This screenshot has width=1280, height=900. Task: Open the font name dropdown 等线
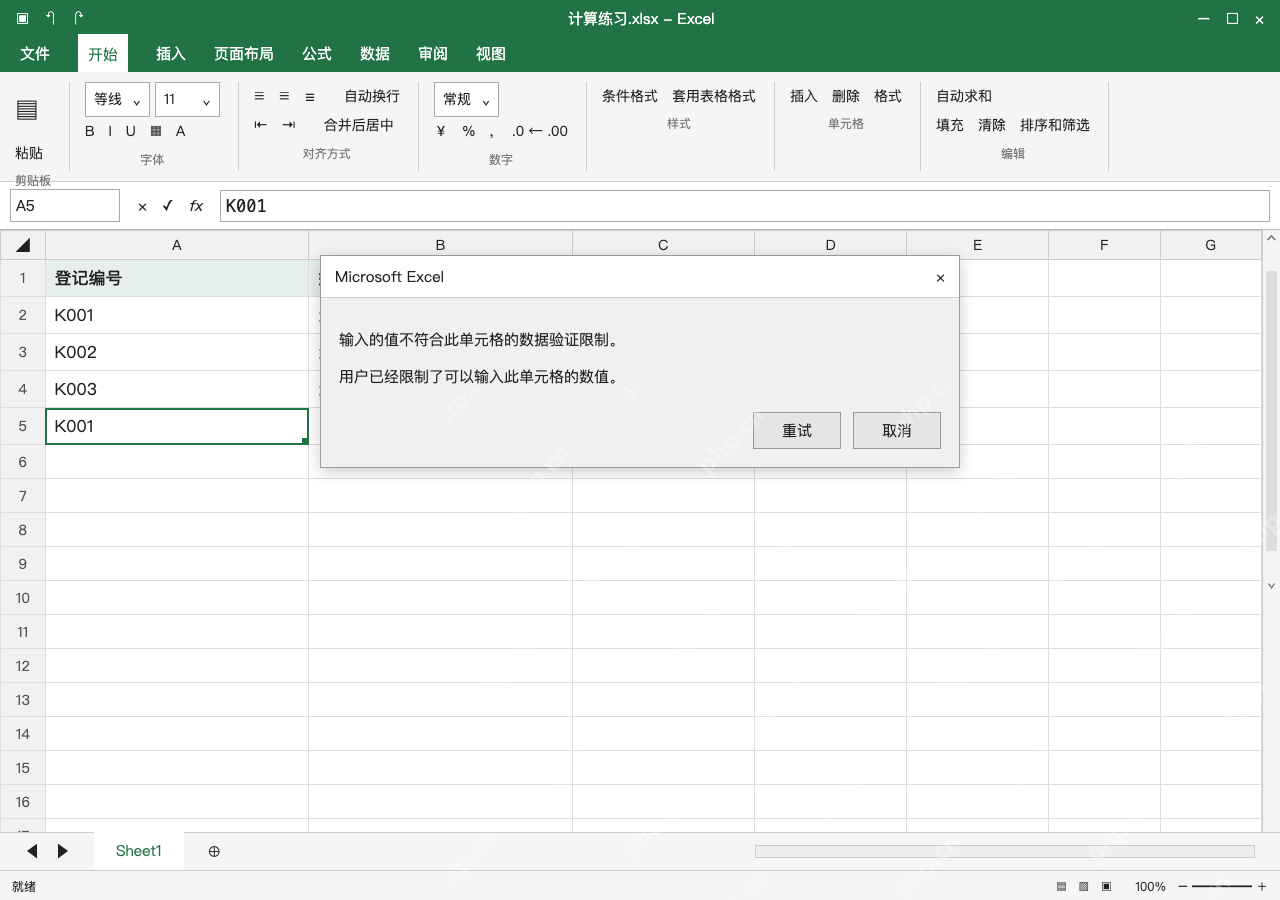[118, 99]
